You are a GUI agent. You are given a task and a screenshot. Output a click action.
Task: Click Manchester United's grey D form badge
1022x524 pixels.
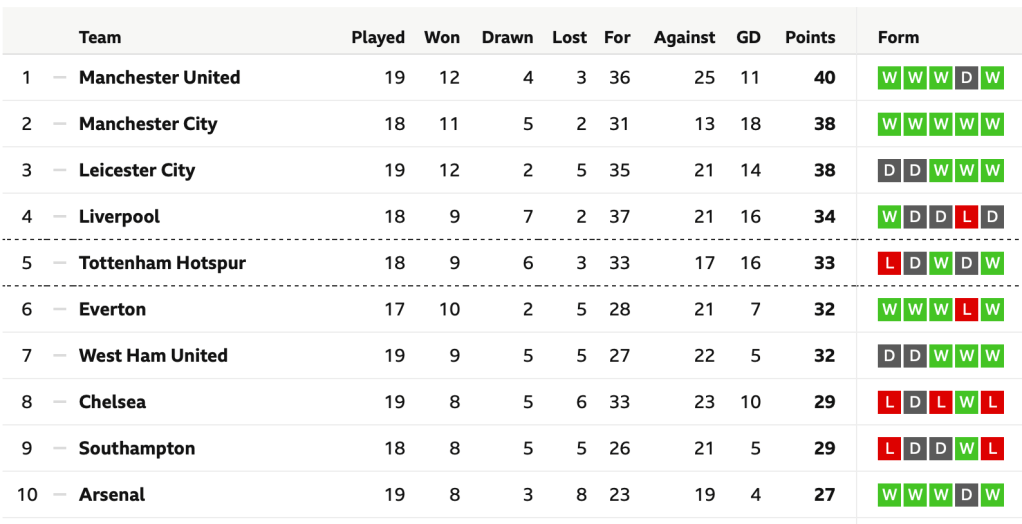(966, 78)
